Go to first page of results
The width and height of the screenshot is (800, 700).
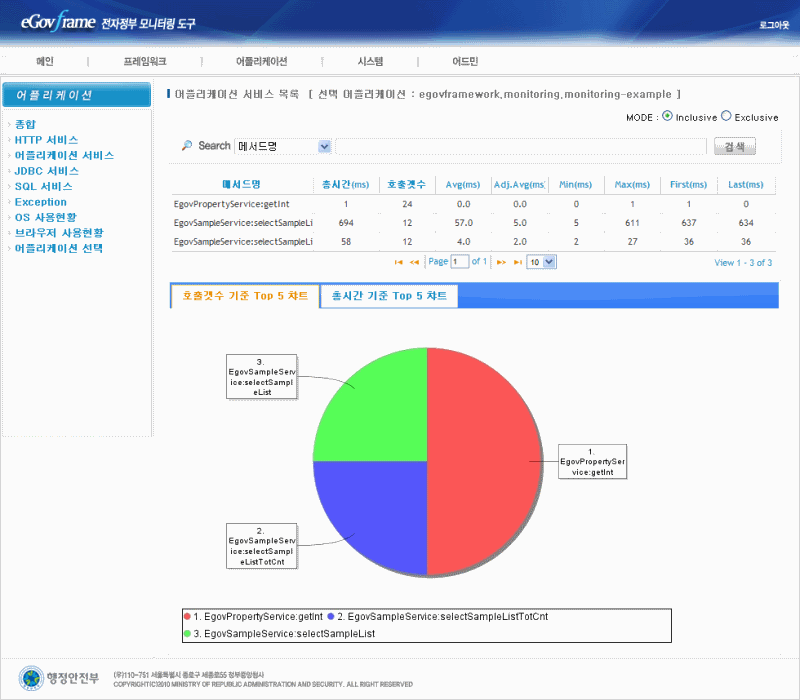399,262
